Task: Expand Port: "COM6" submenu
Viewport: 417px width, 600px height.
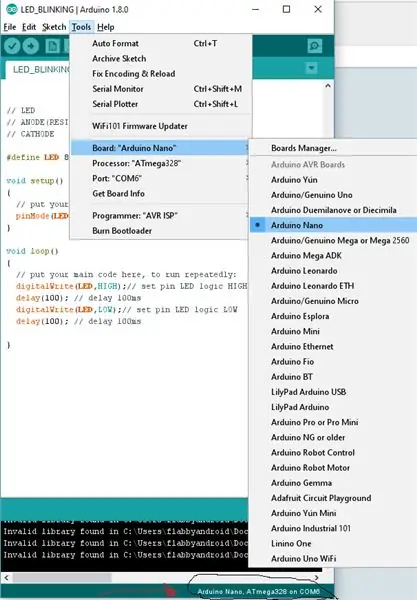Action: click(x=161, y=178)
